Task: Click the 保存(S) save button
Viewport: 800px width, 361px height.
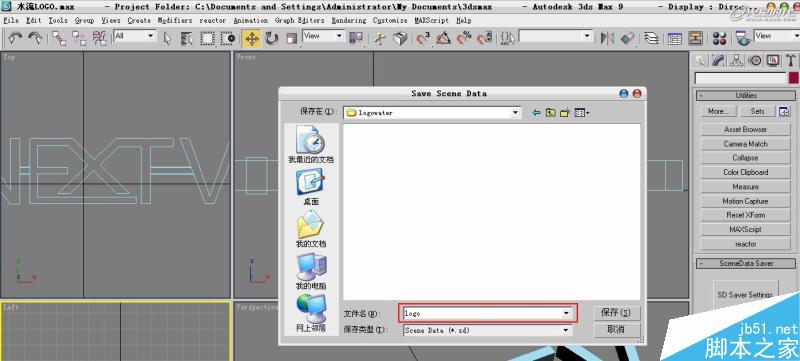Action: (x=616, y=313)
